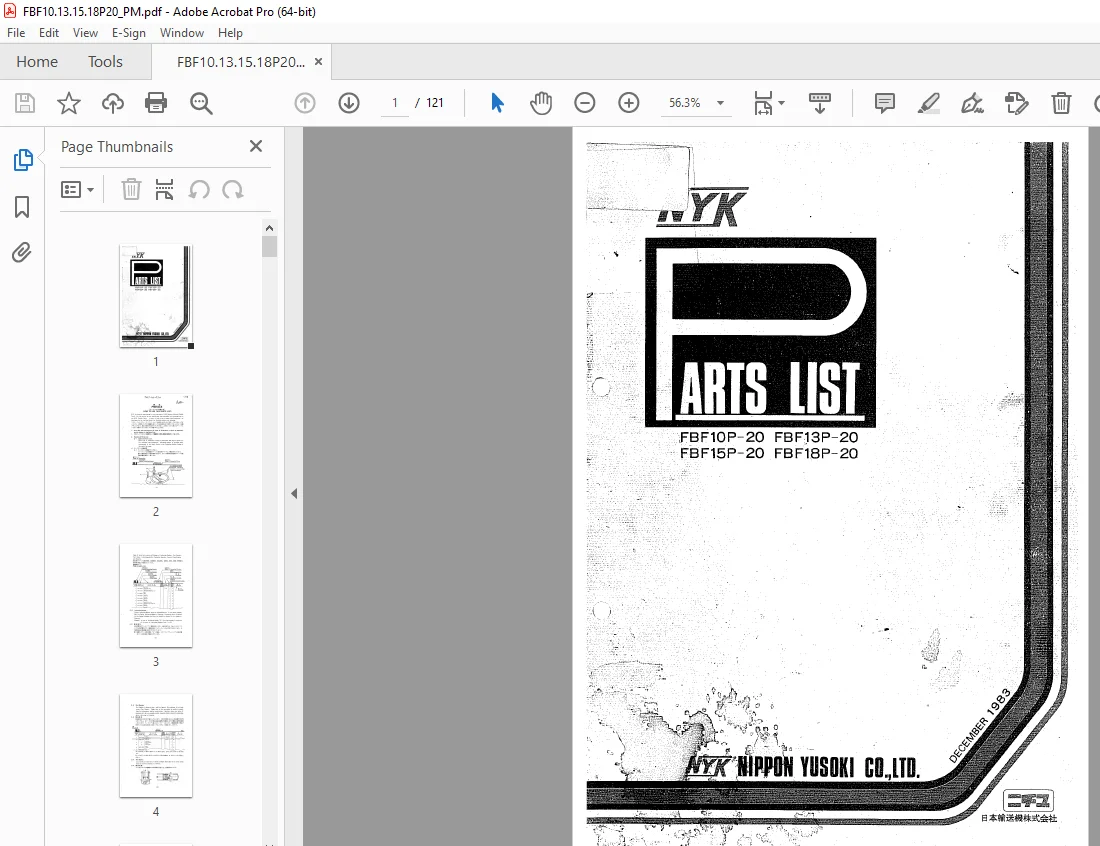Click the print pages thumbnail icon
The height and width of the screenshot is (846, 1100).
click(x=164, y=189)
